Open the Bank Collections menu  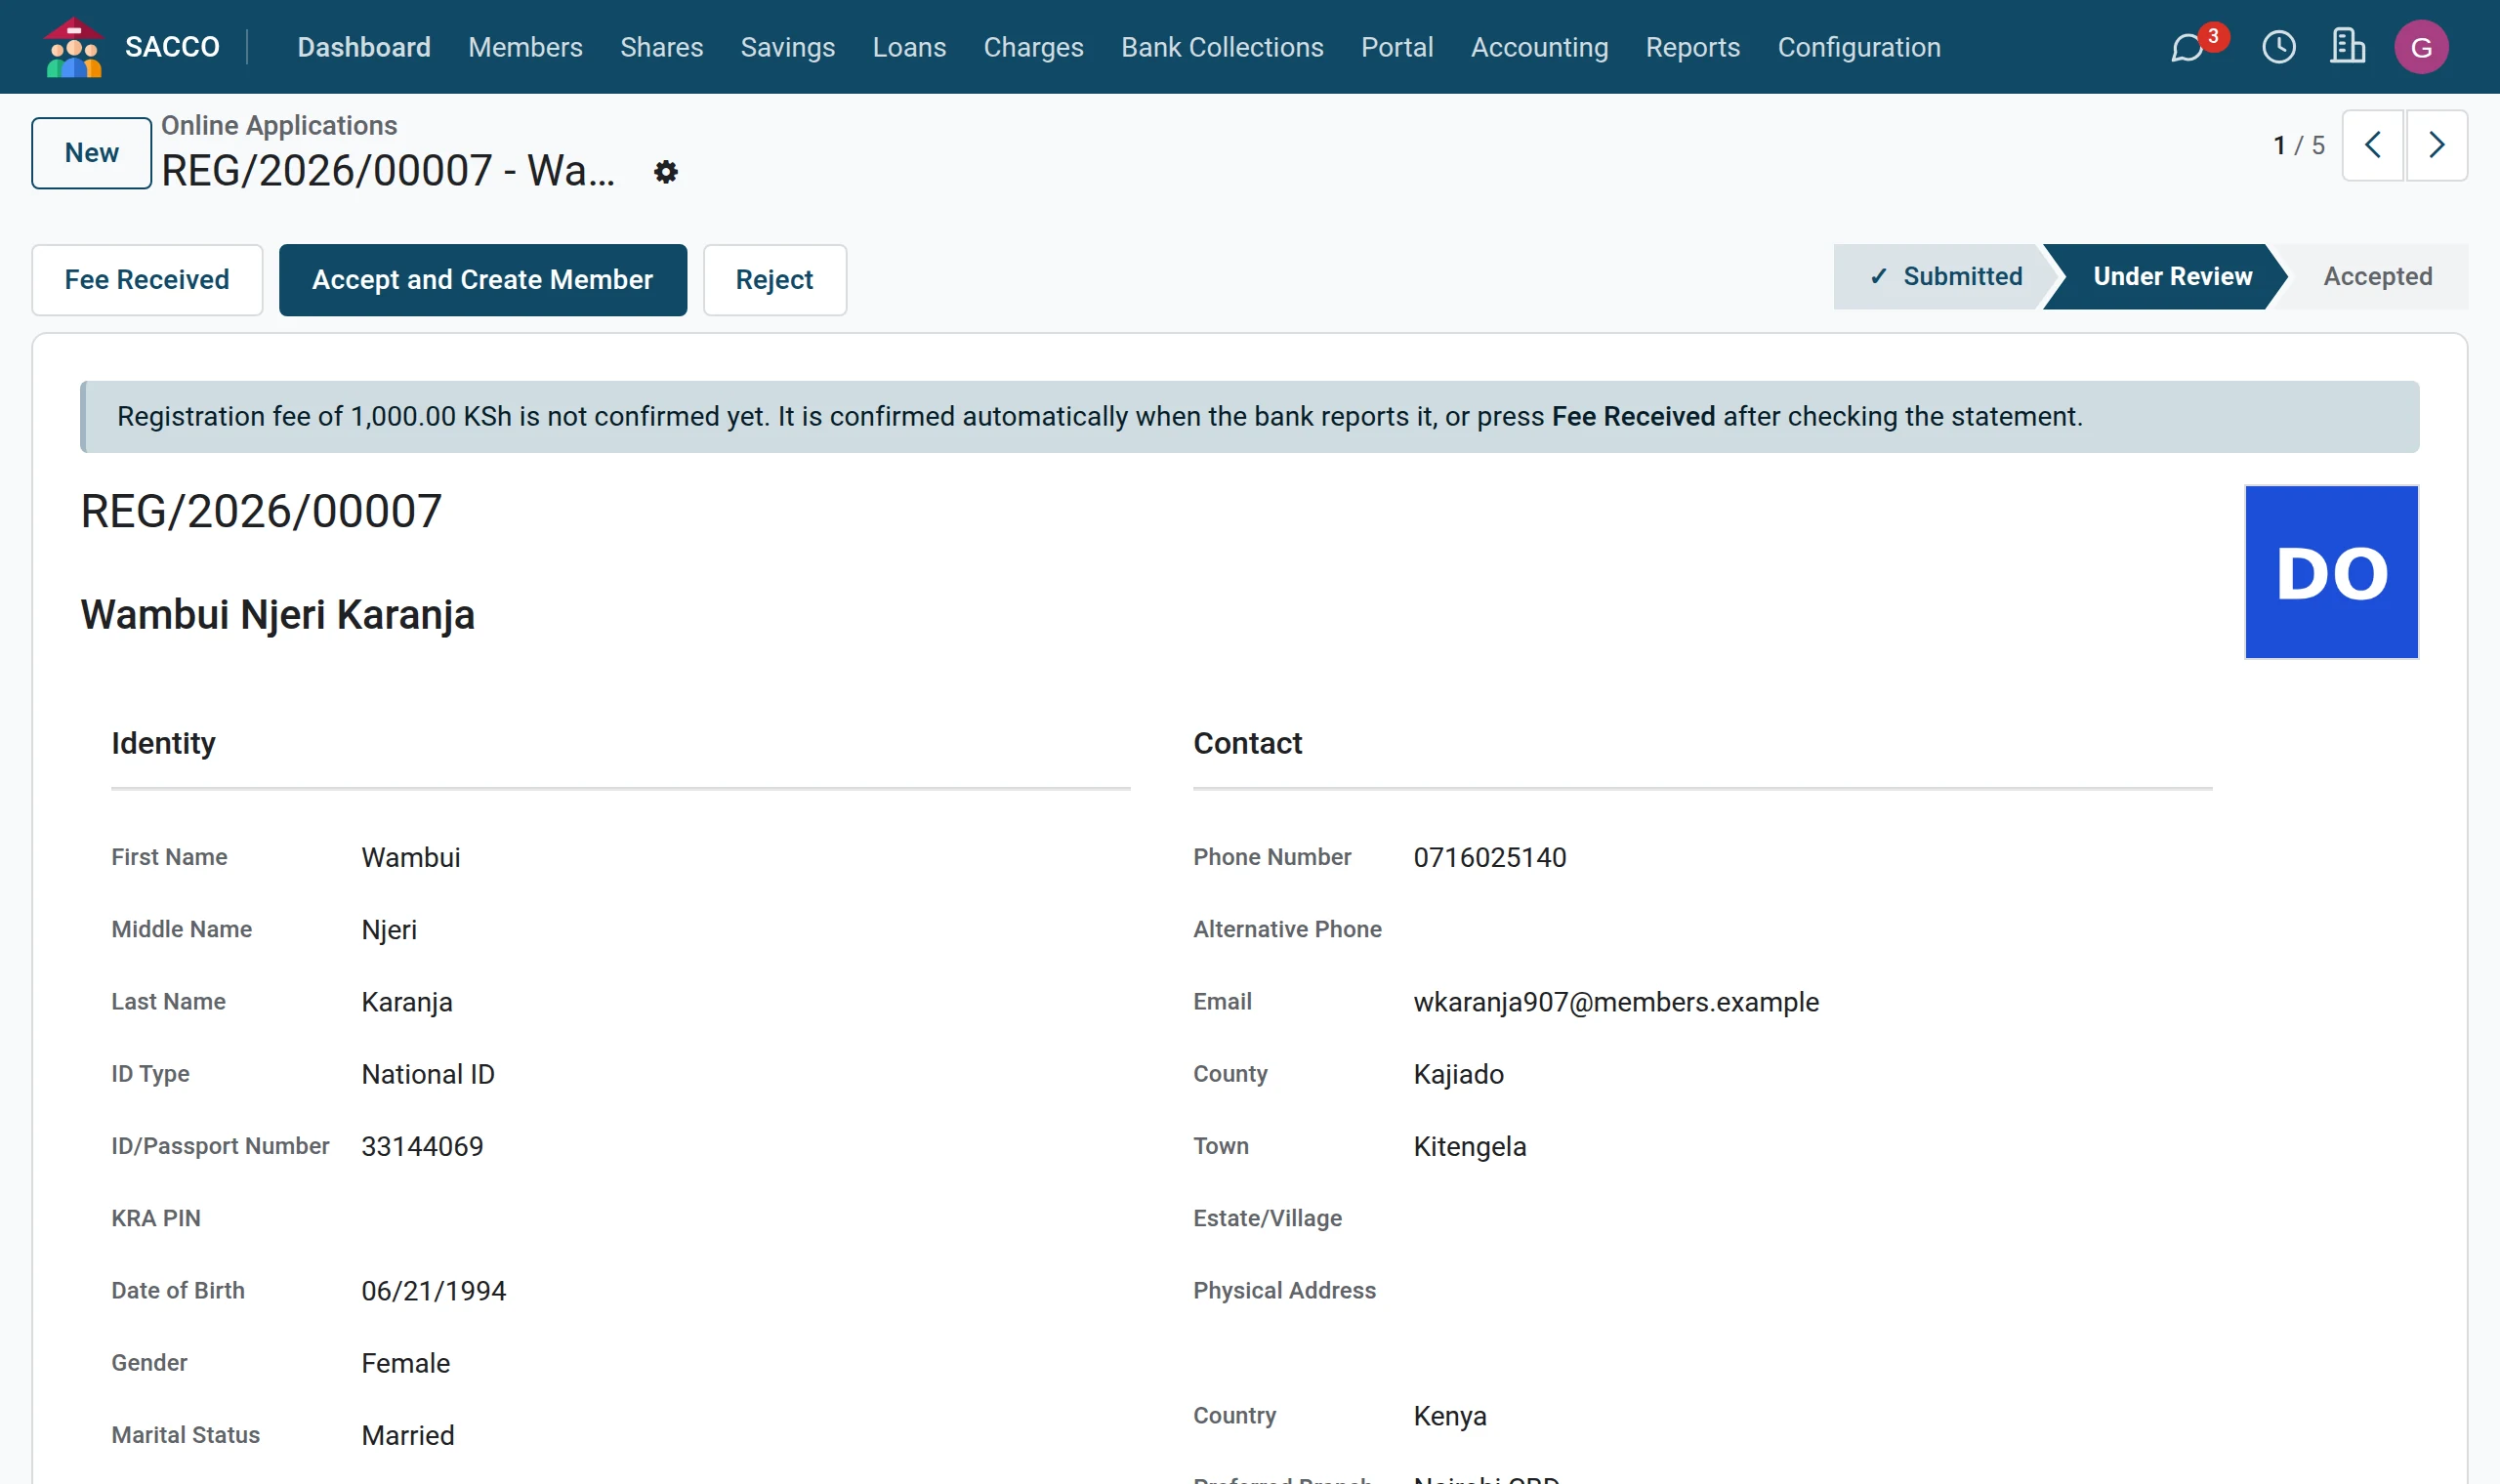[1222, 47]
